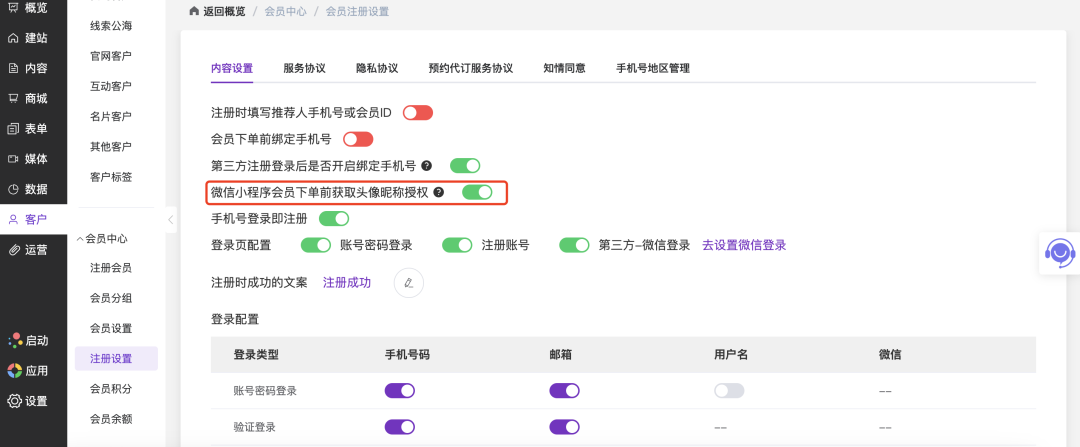Screen dimensions: 1080x447
Task: Click the 建站 site-builder sidebar icon
Action: point(13,38)
